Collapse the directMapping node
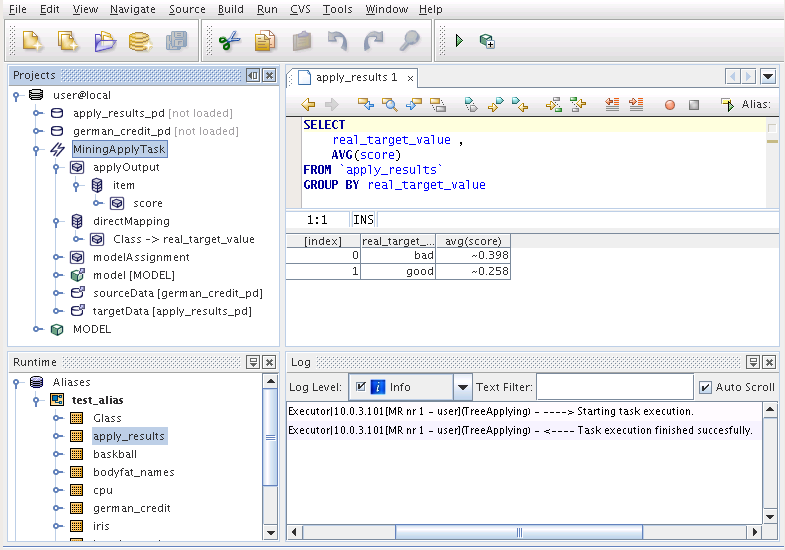The width and height of the screenshot is (785, 550). (x=56, y=221)
